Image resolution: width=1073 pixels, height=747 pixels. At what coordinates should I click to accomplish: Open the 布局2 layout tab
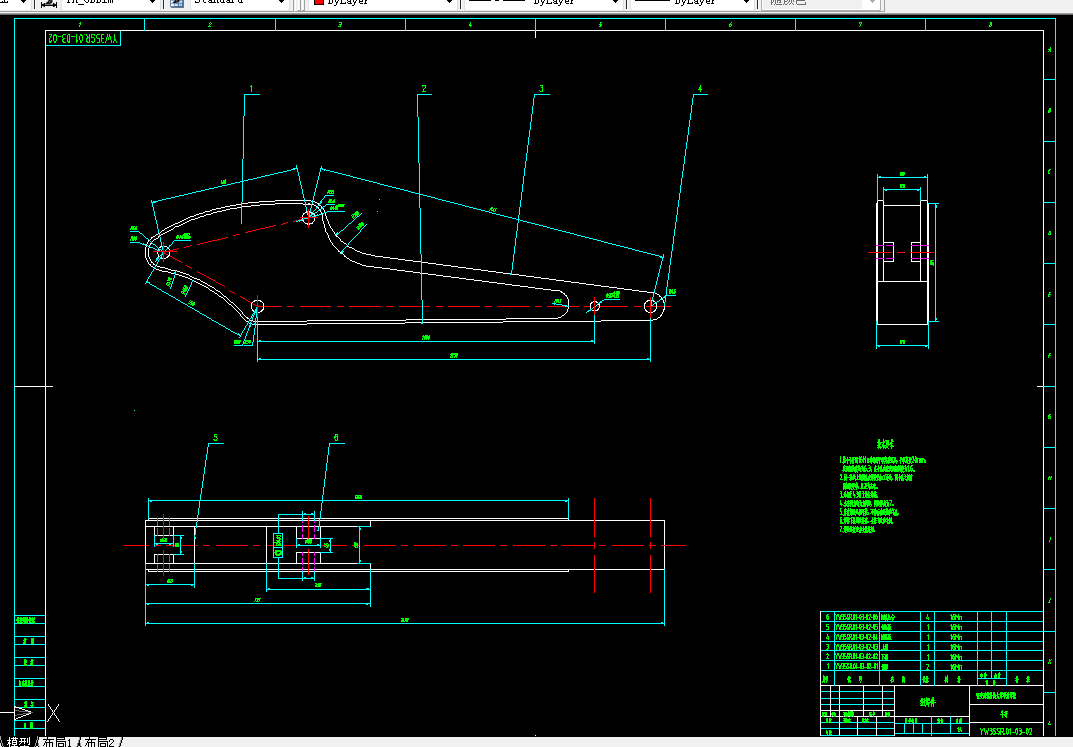click(x=100, y=742)
